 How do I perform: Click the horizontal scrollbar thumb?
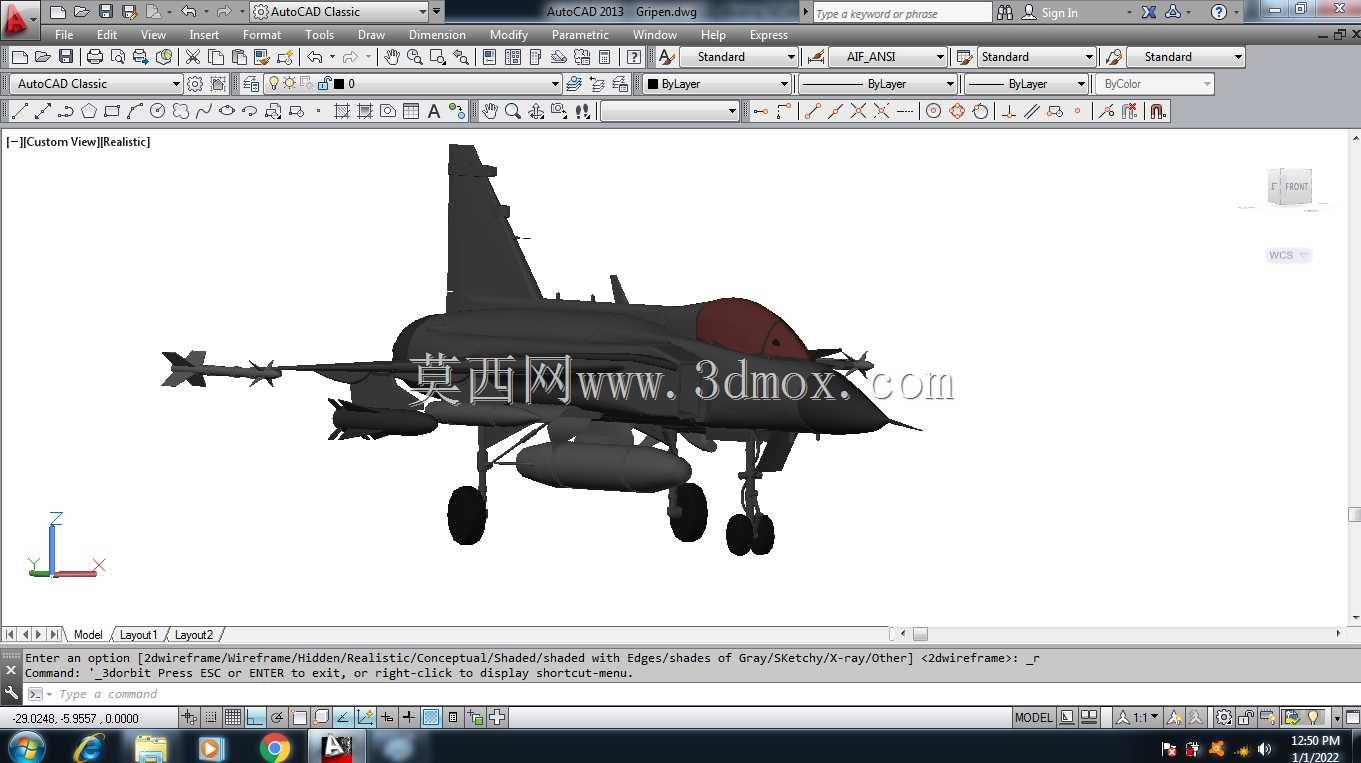920,634
